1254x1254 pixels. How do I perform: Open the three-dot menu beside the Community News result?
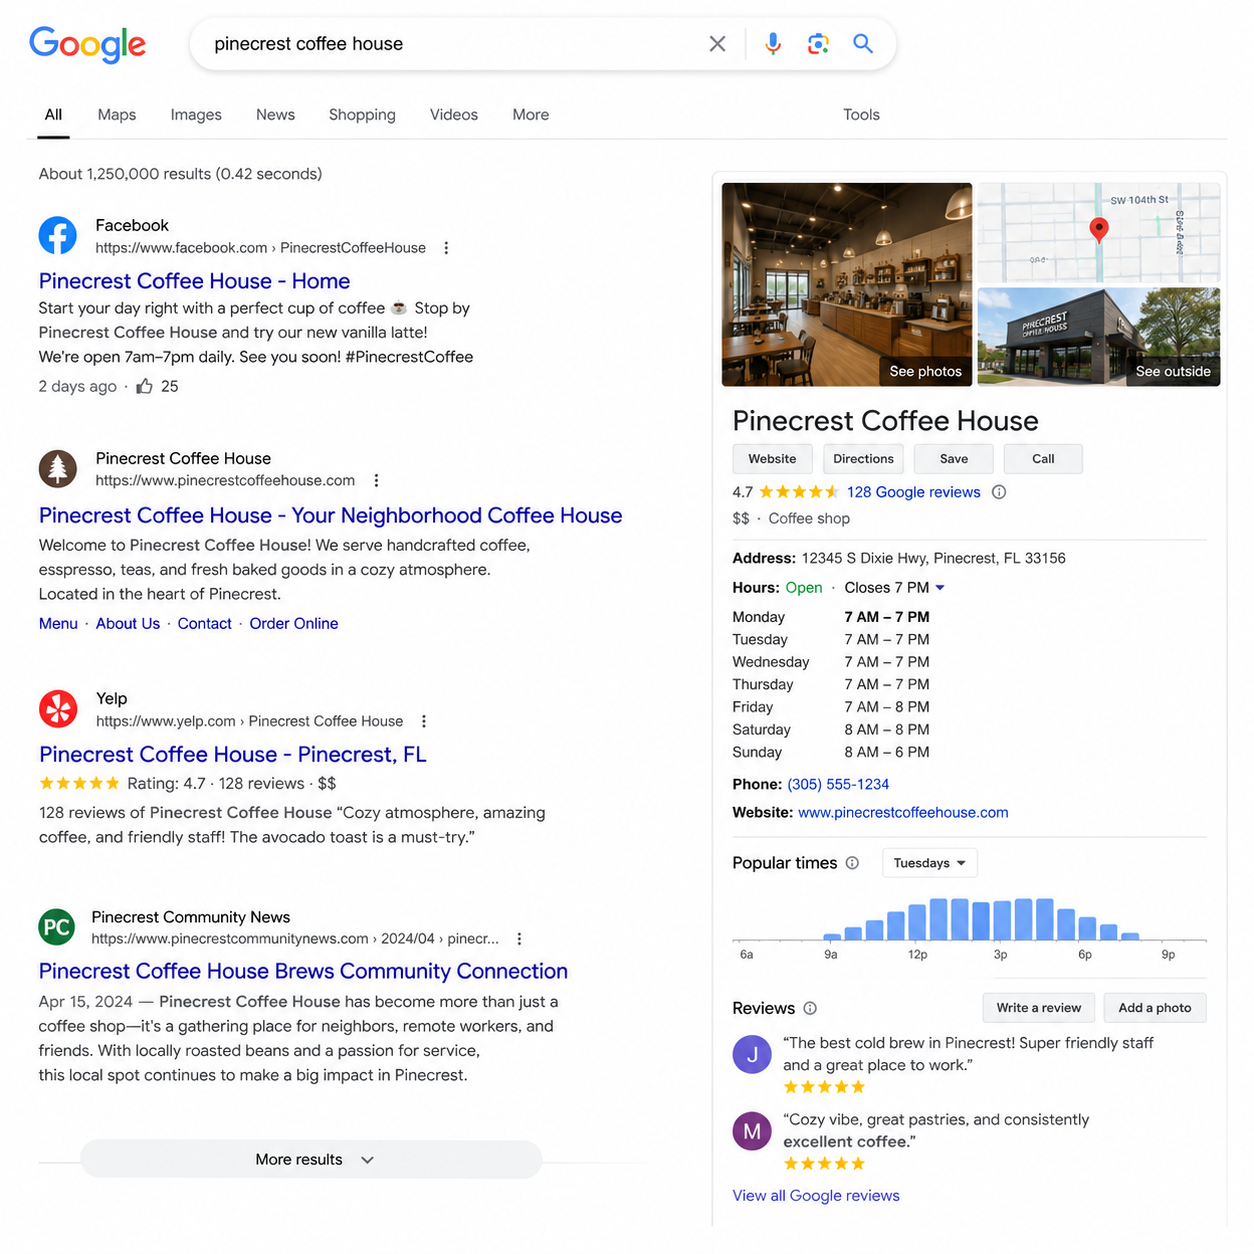pos(519,939)
